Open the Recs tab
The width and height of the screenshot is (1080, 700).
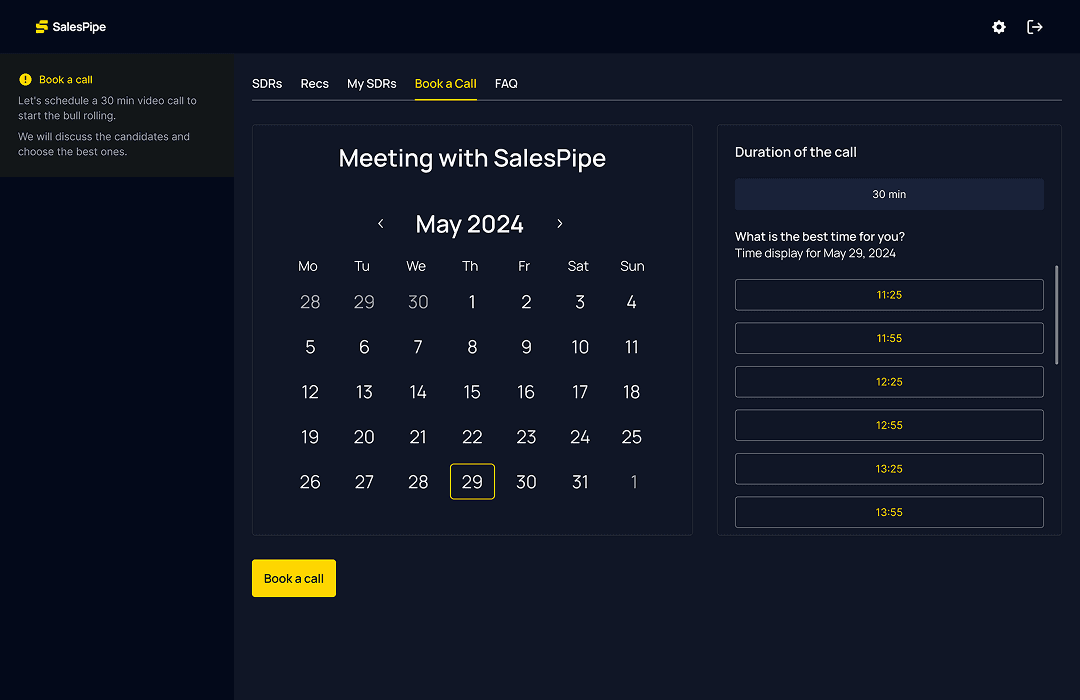[314, 84]
